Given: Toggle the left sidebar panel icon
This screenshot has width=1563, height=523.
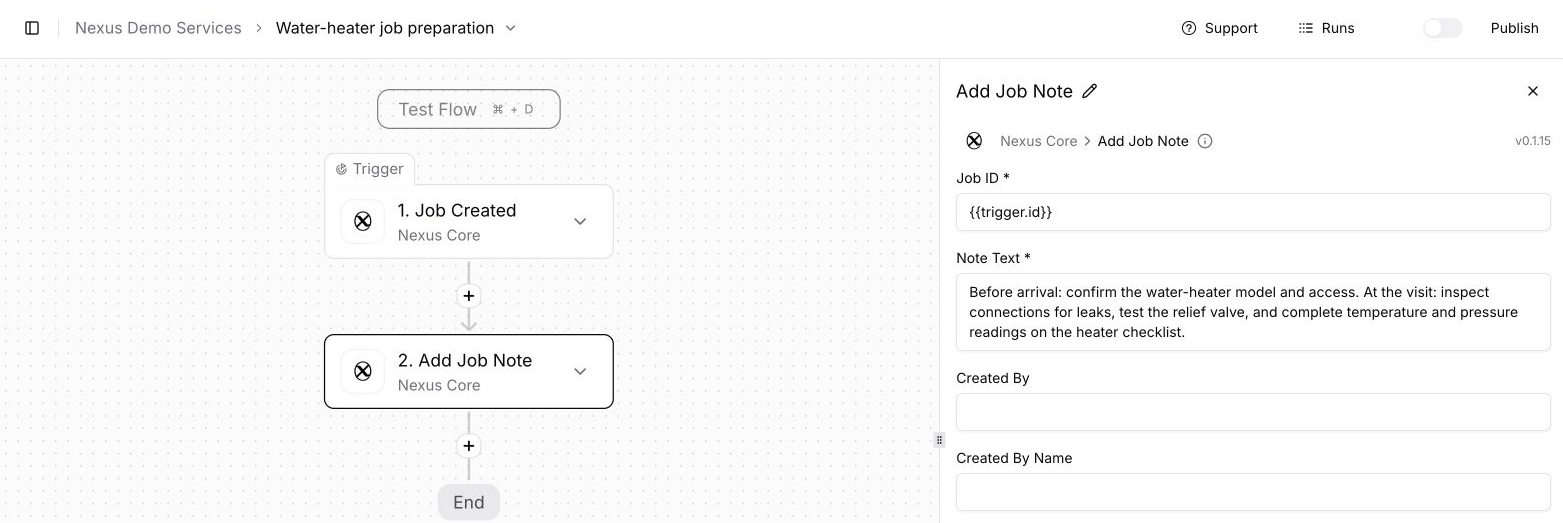Looking at the screenshot, I should tap(32, 28).
